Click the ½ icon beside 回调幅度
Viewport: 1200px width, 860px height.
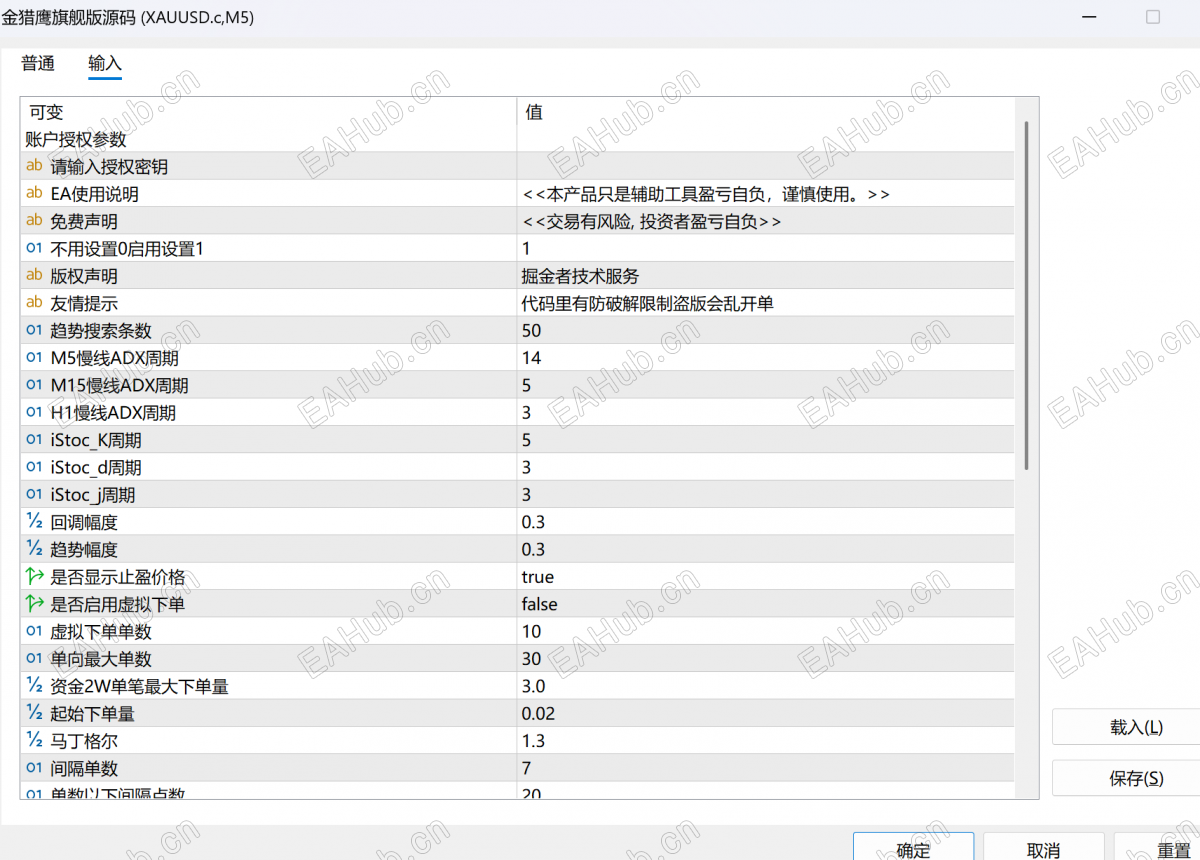tap(34, 522)
